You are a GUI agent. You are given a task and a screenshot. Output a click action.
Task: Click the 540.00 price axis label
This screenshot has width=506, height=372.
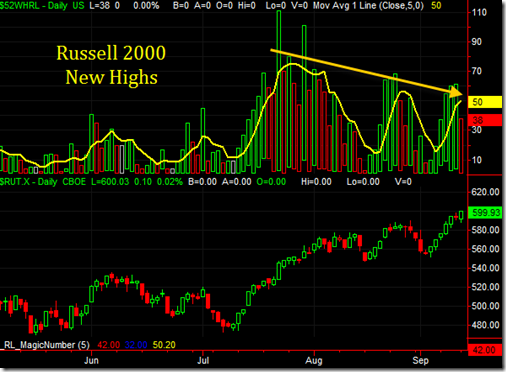point(485,268)
